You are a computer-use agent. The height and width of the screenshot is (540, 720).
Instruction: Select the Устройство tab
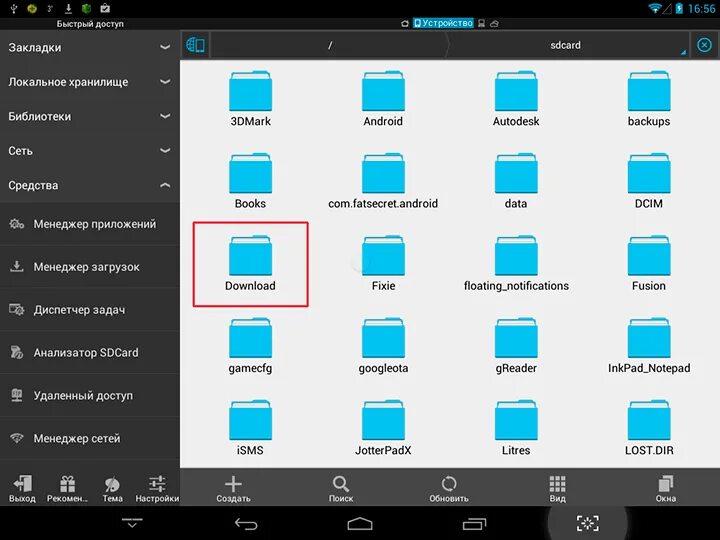click(x=443, y=23)
